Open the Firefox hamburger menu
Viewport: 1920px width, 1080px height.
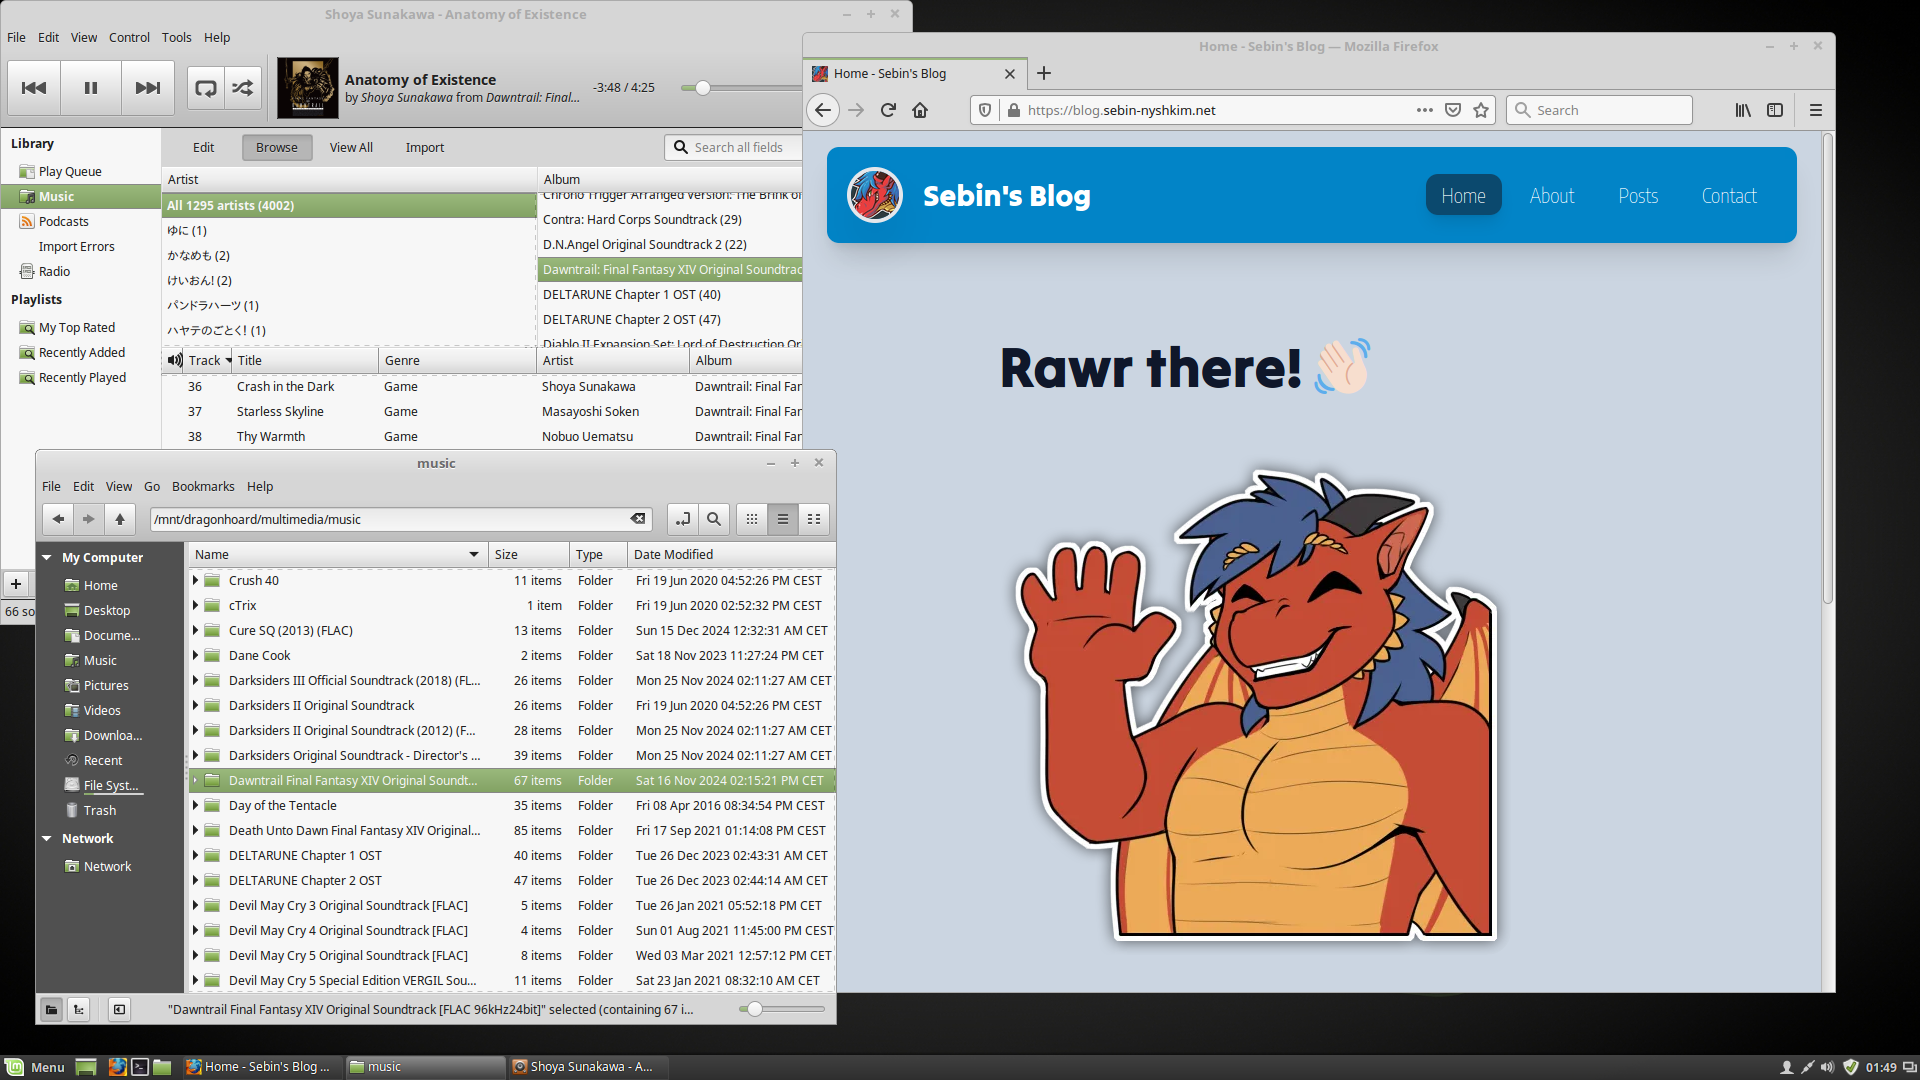click(1816, 110)
